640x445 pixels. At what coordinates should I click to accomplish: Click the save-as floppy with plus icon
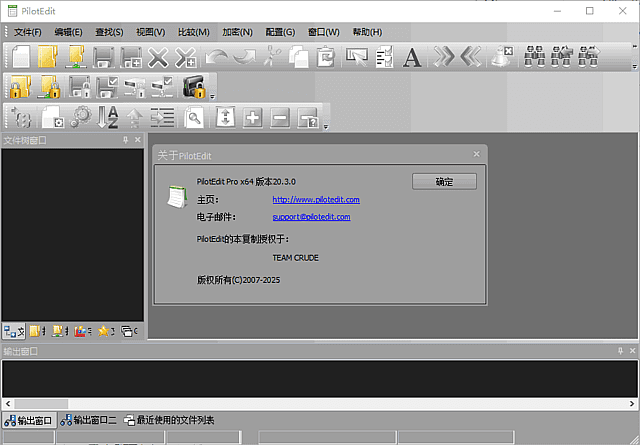click(131, 56)
